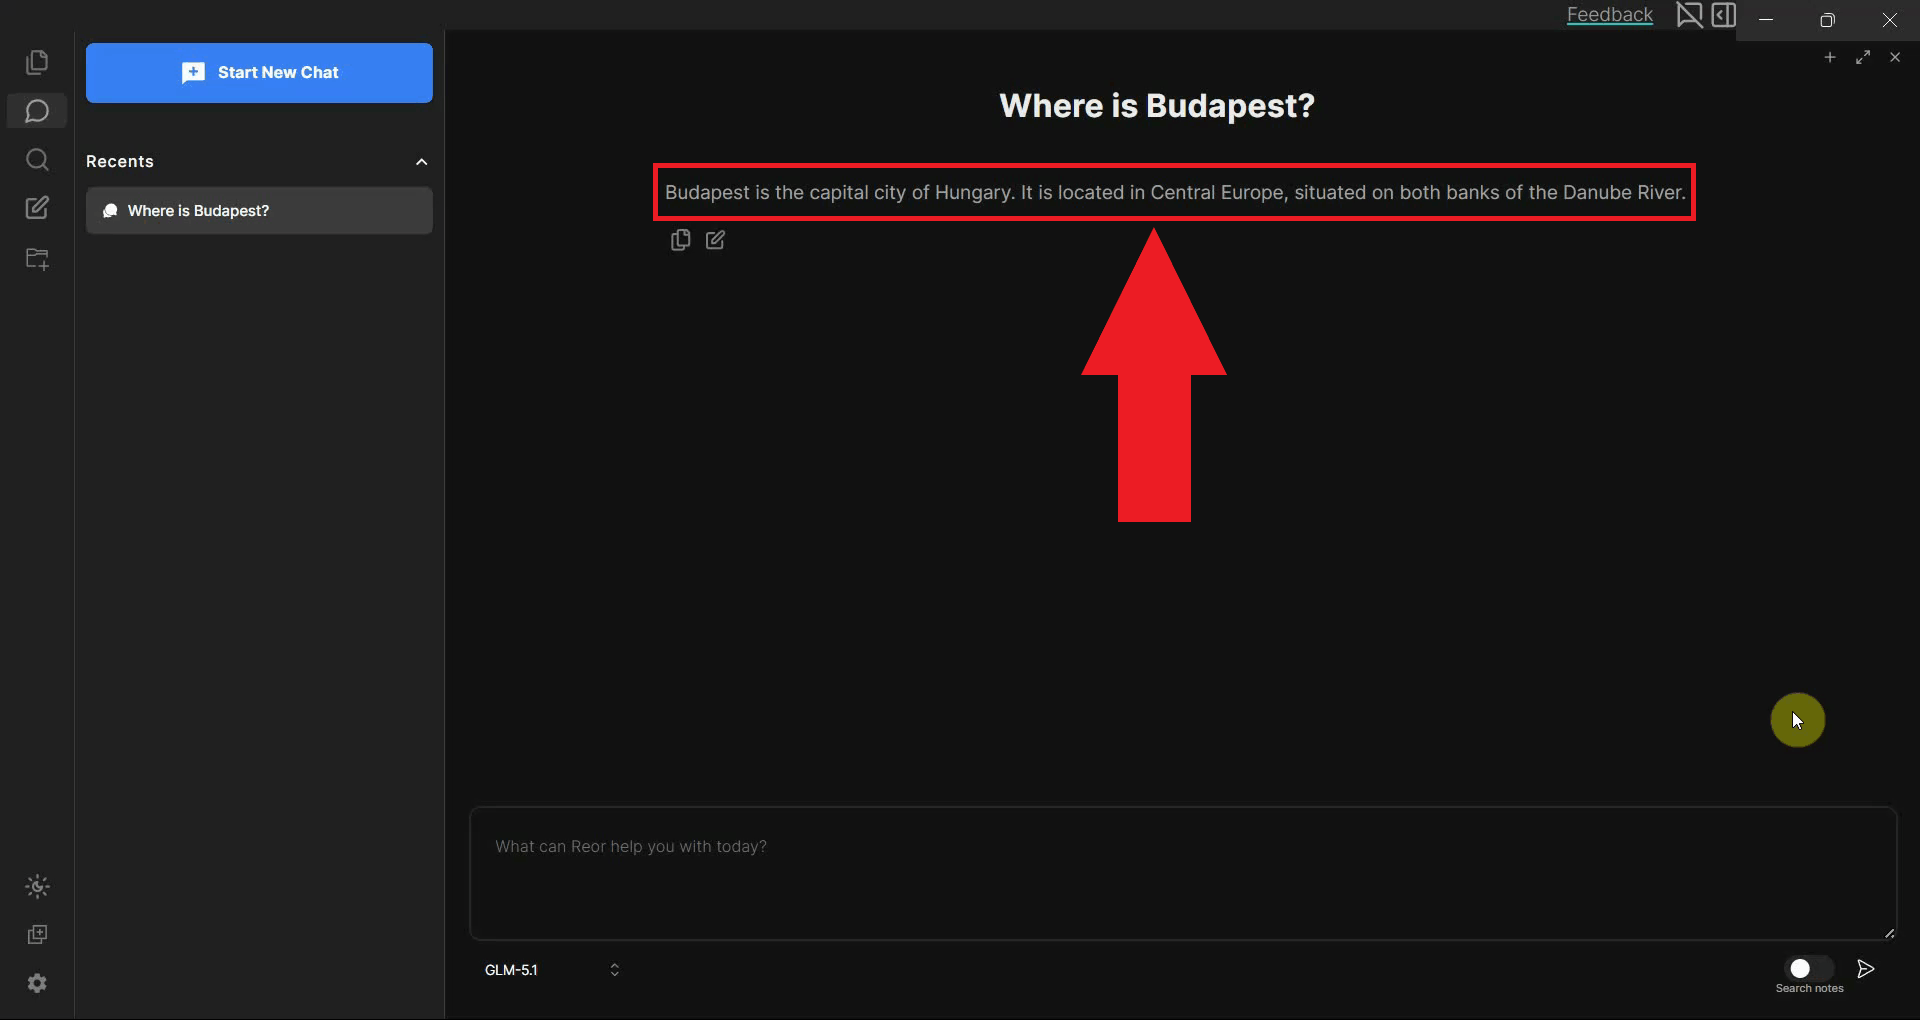Click the duplicate-plus icon above the settings gear

(x=37, y=935)
